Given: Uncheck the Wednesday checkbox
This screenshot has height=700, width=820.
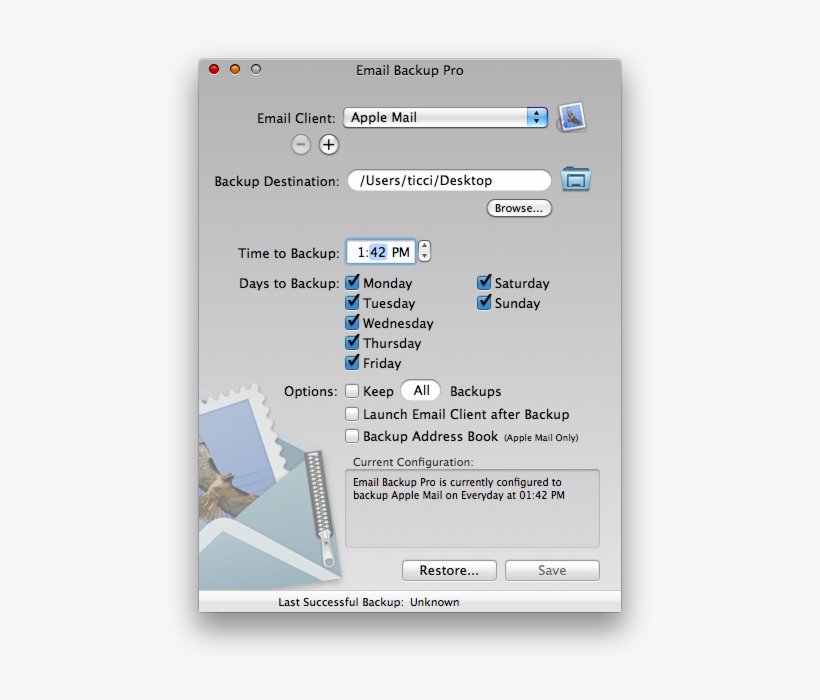Looking at the screenshot, I should [x=352, y=323].
